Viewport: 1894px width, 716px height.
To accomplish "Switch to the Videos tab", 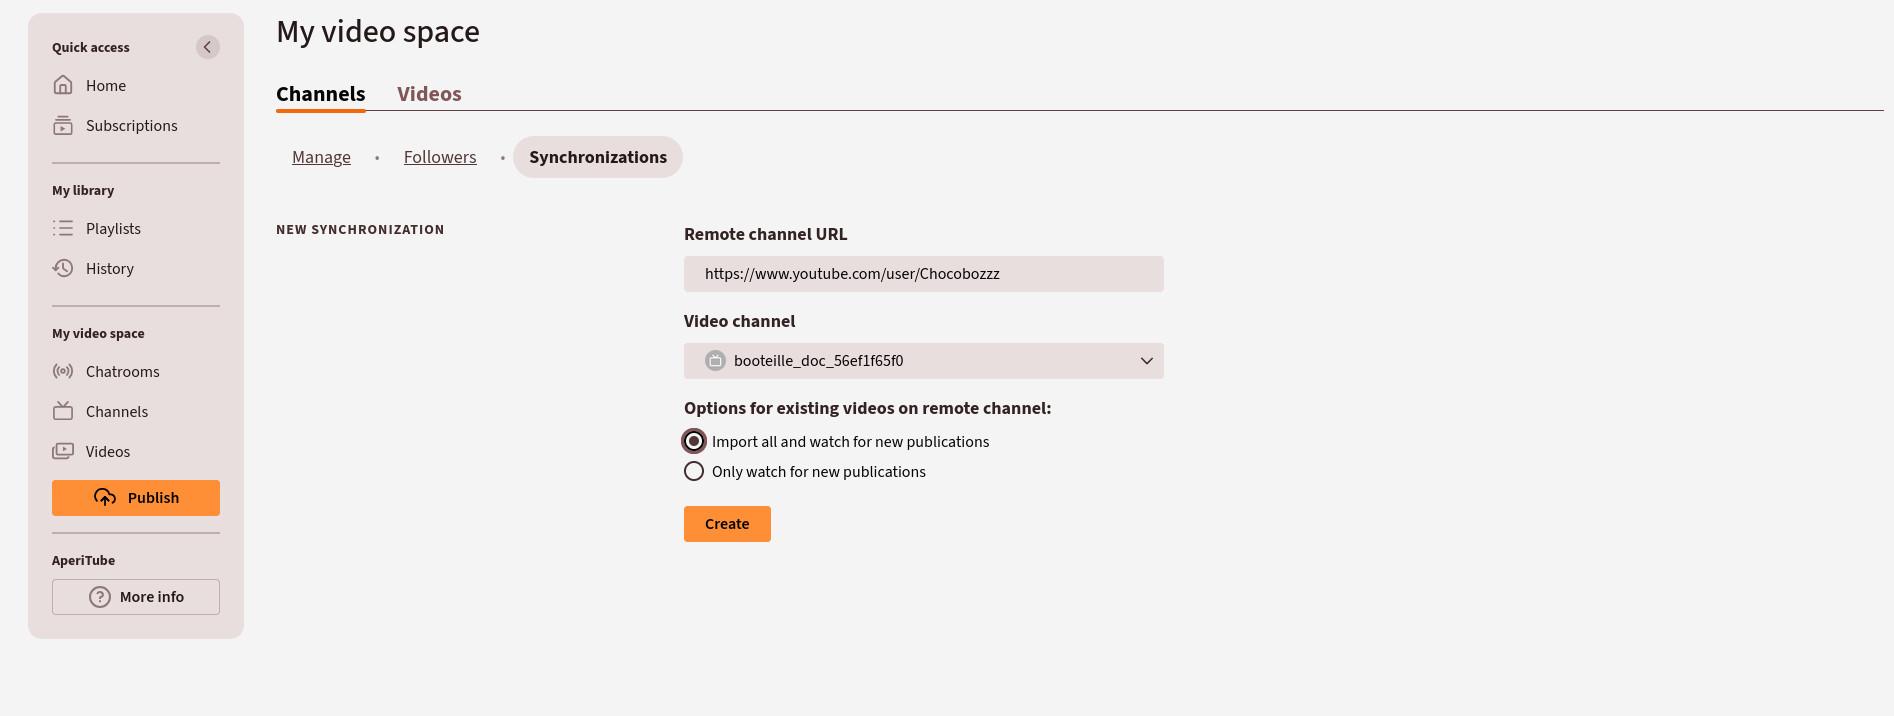I will click(429, 94).
